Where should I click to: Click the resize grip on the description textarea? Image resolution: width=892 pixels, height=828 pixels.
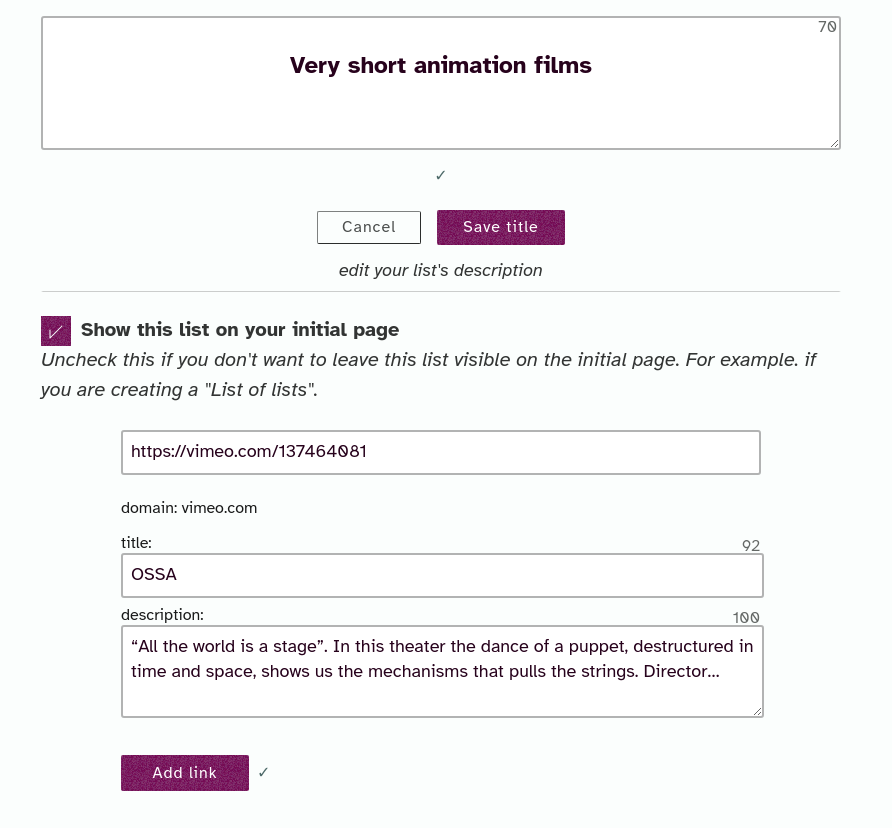(757, 710)
